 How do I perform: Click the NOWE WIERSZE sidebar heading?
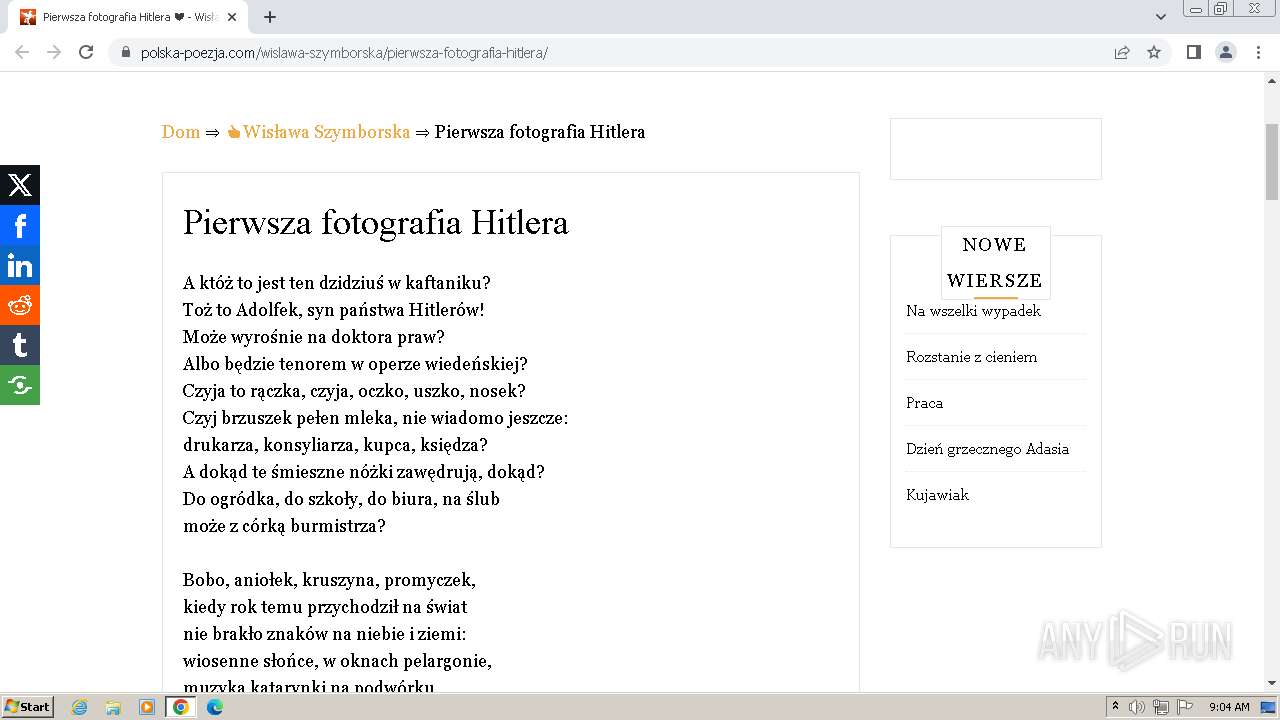coord(995,262)
